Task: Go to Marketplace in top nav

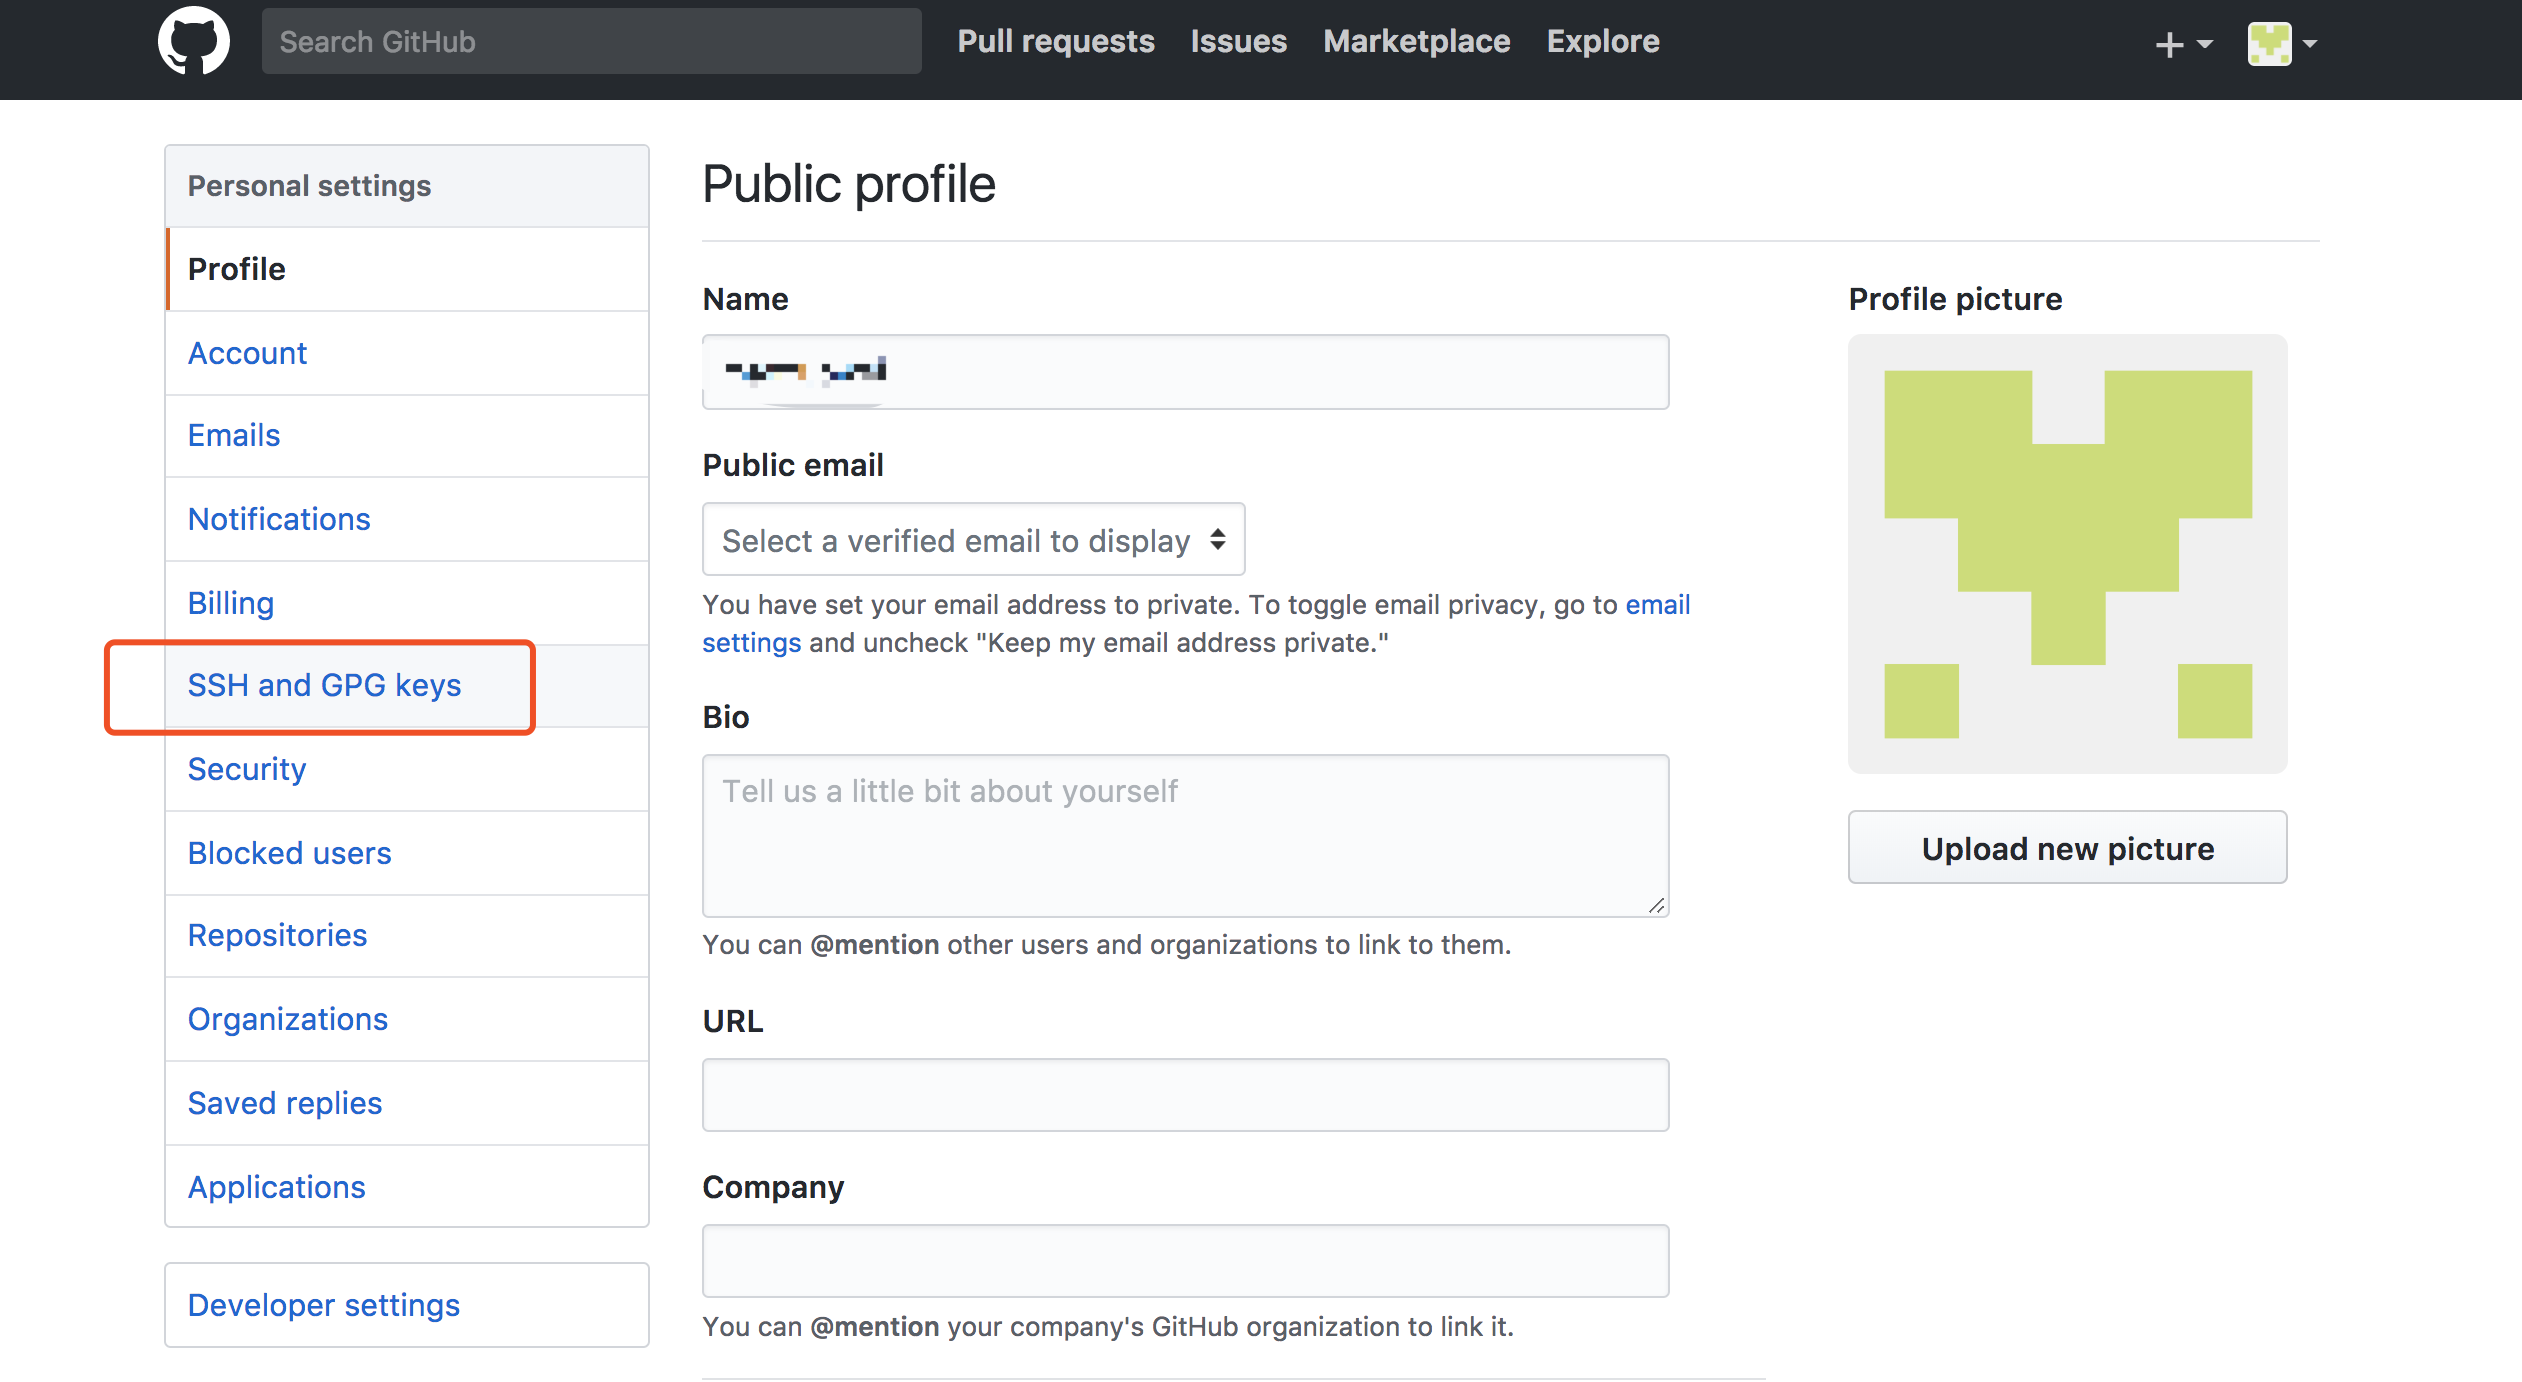Action: pyautogui.click(x=1416, y=42)
